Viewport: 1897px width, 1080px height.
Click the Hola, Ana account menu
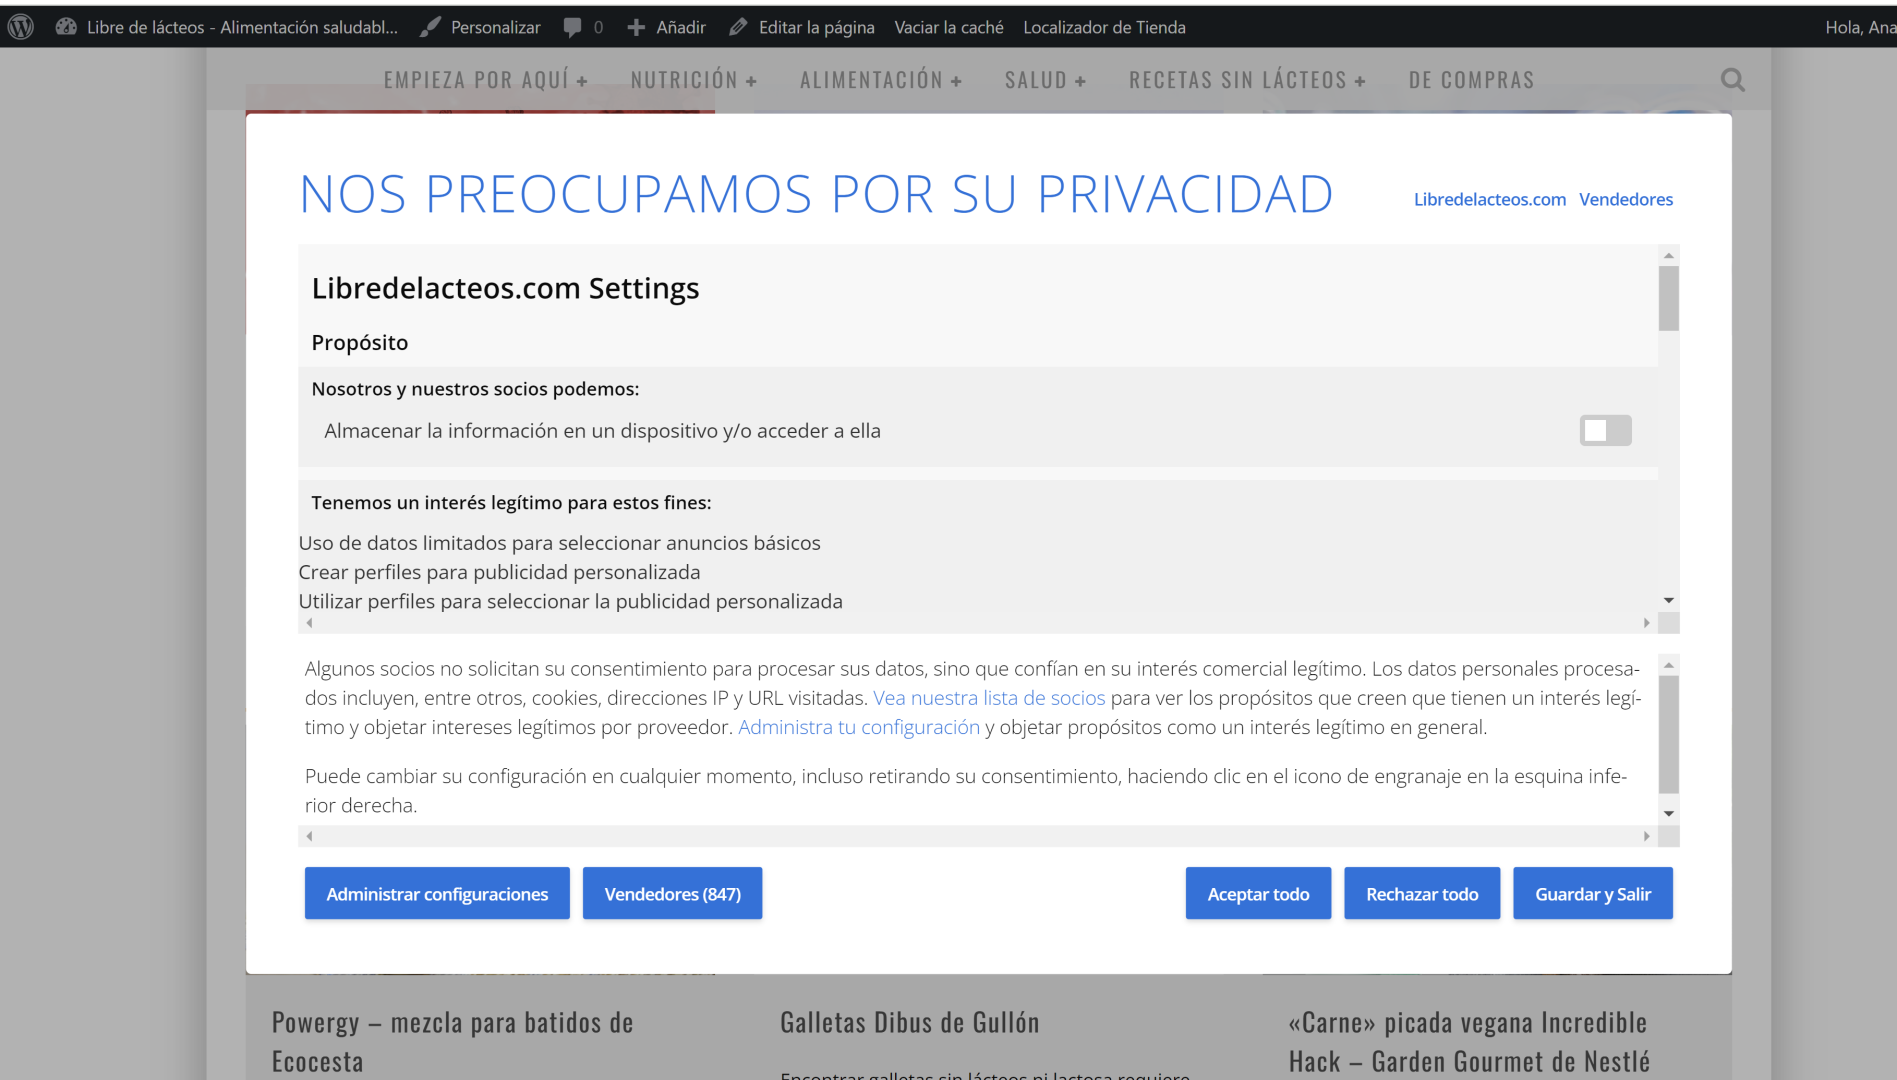tap(1860, 27)
